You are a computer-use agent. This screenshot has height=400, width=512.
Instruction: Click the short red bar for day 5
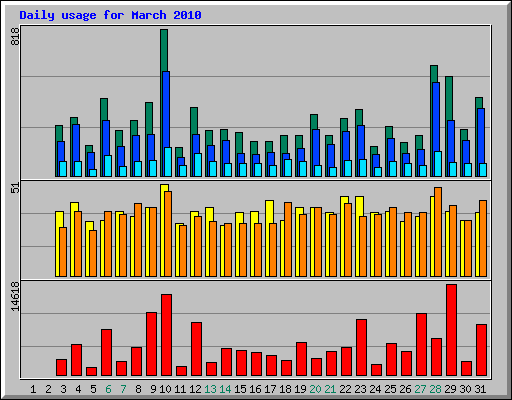click(91, 372)
